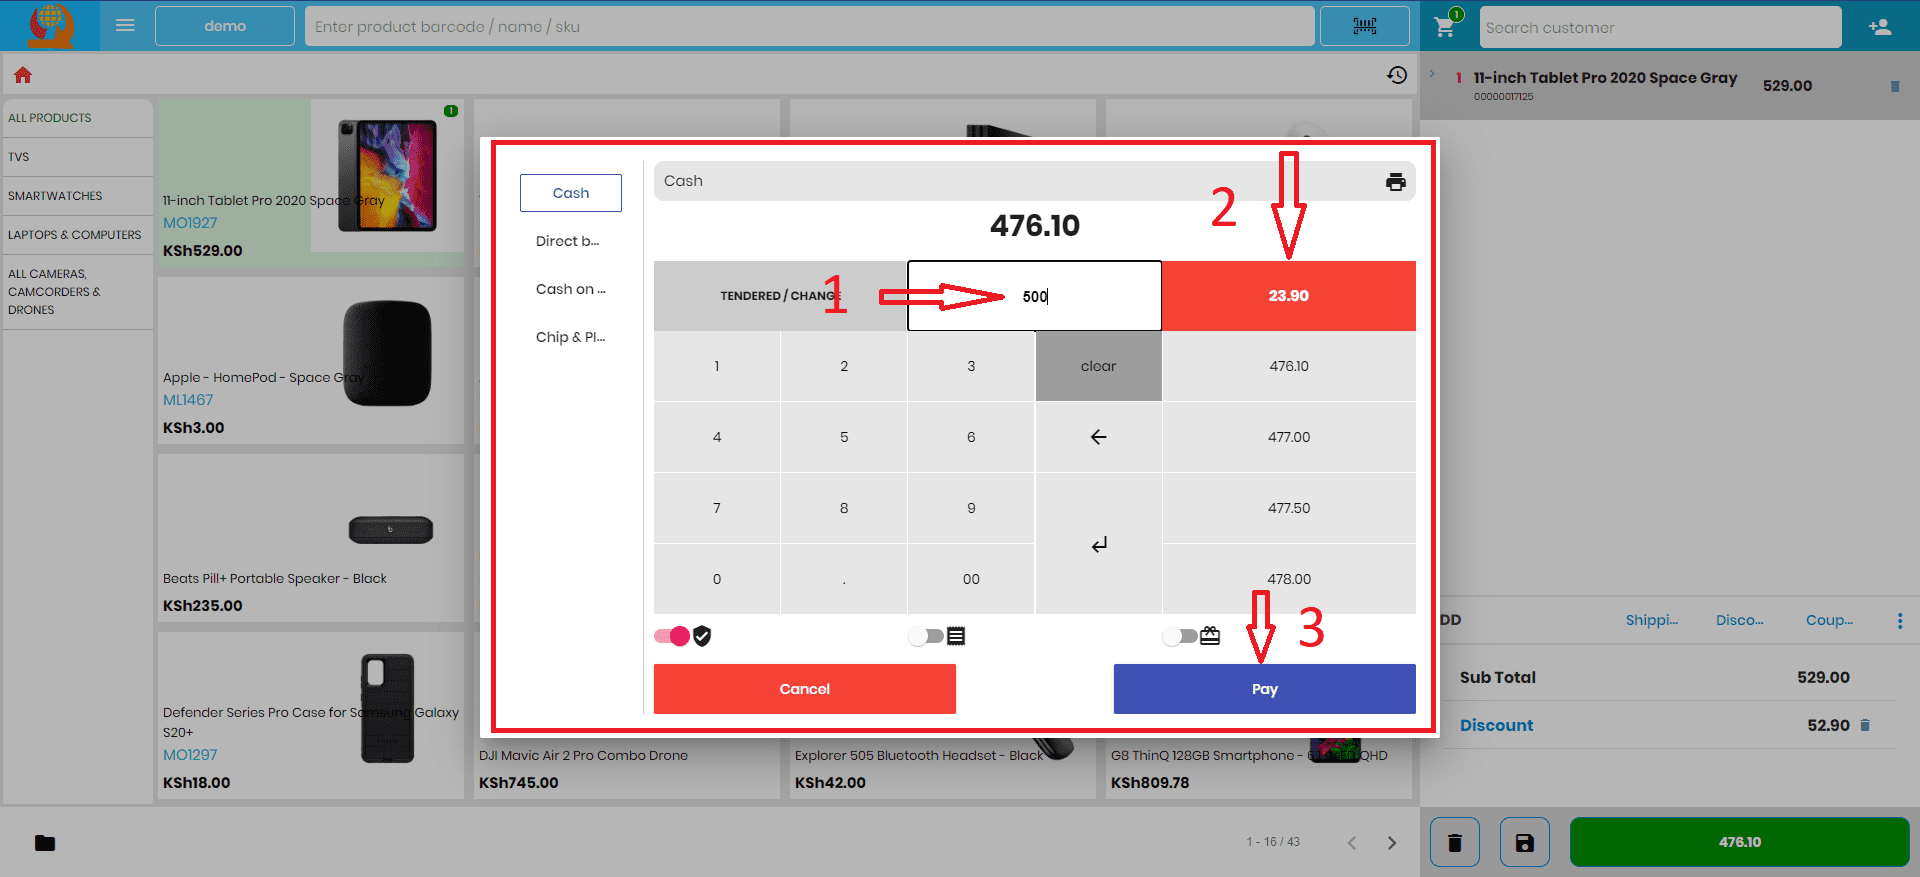Click the printer icon in Cash header
The image size is (1920, 877).
coord(1395,182)
